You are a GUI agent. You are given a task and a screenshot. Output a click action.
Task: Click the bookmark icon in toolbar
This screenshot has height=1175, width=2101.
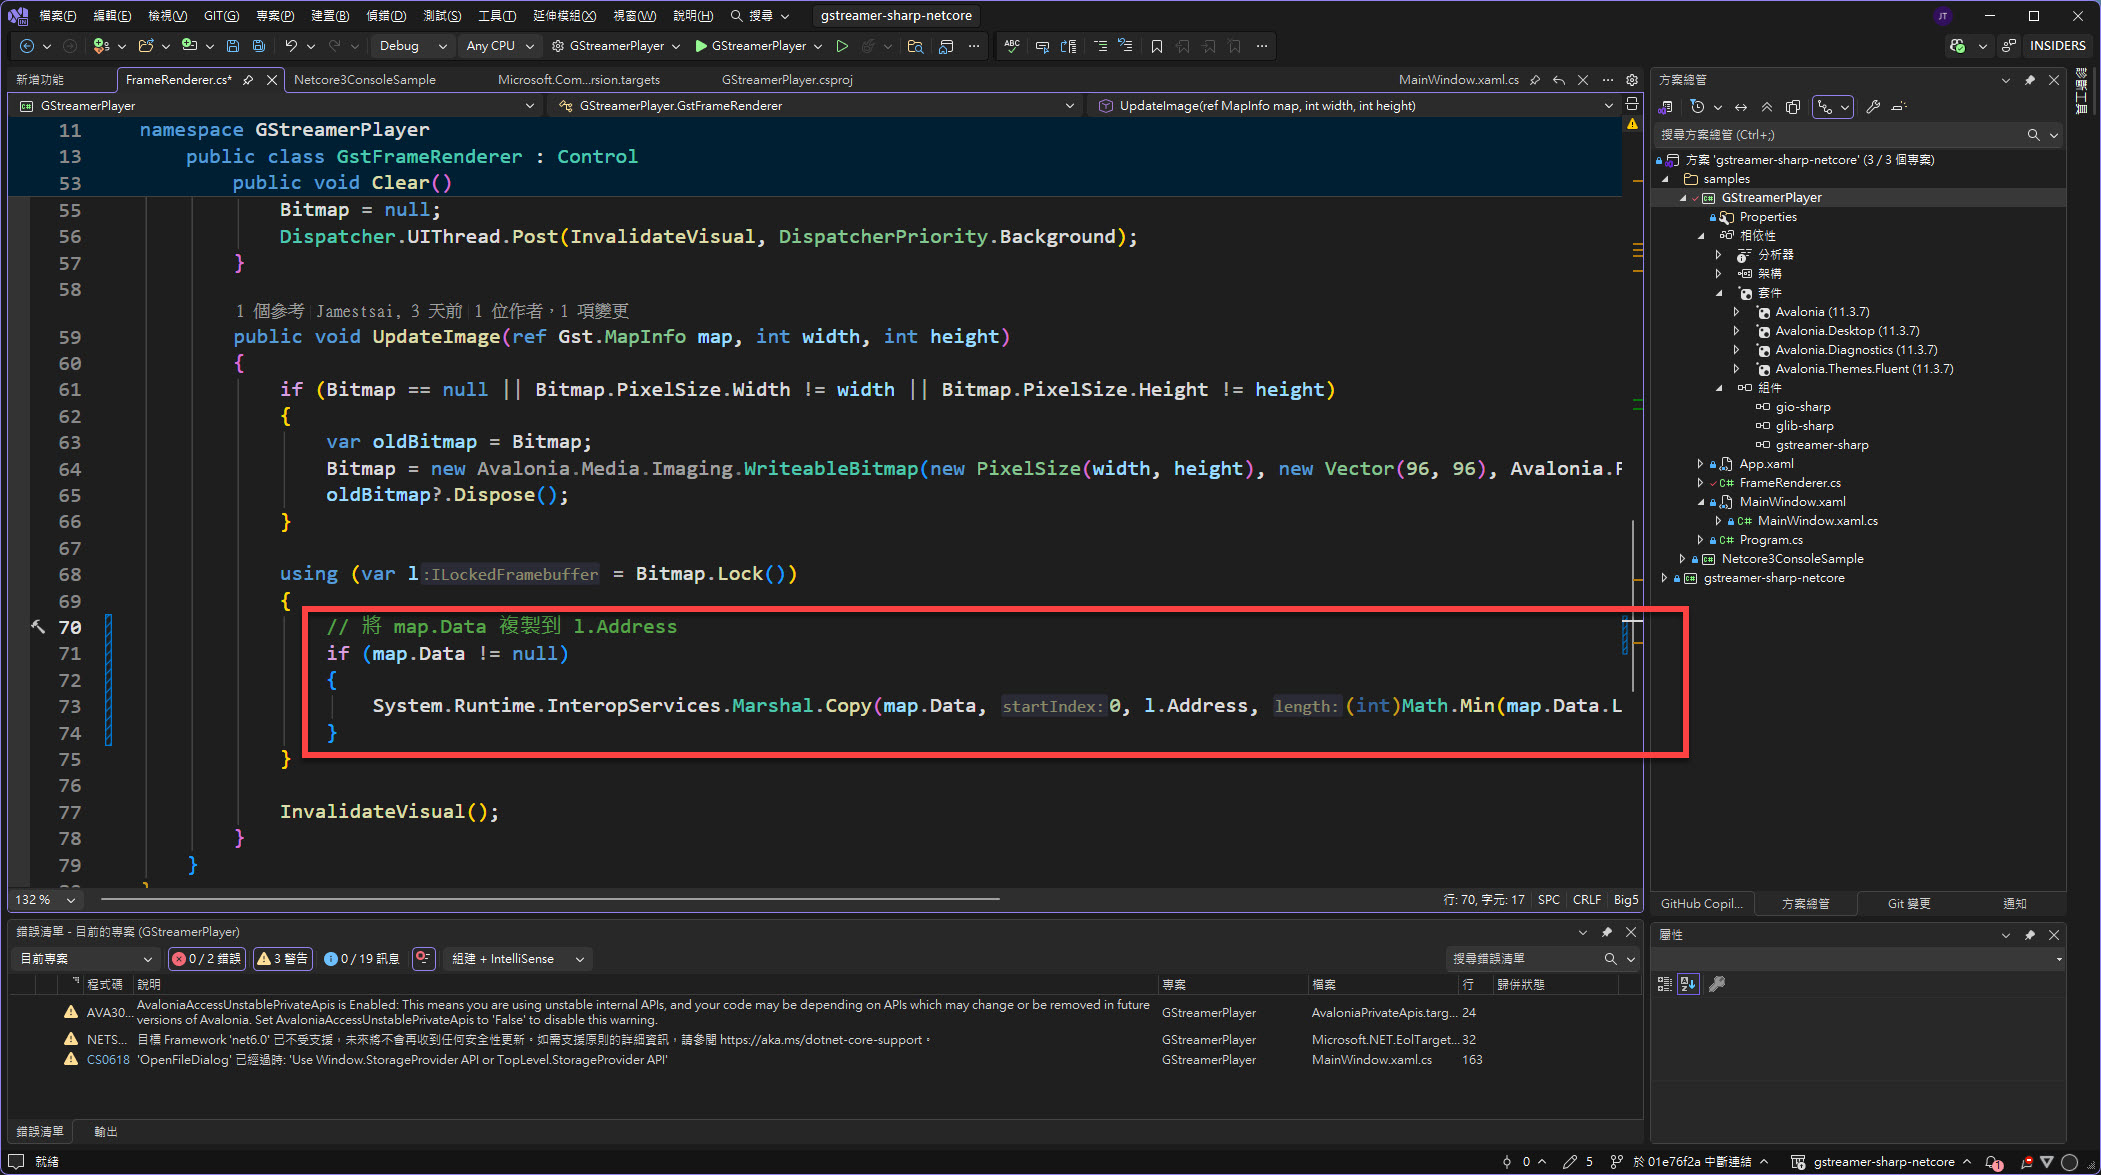tap(1157, 46)
